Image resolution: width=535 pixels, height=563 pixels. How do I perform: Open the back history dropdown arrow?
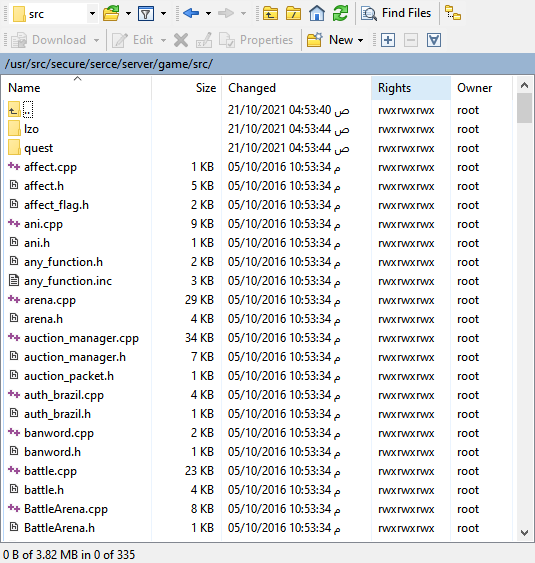tap(208, 14)
